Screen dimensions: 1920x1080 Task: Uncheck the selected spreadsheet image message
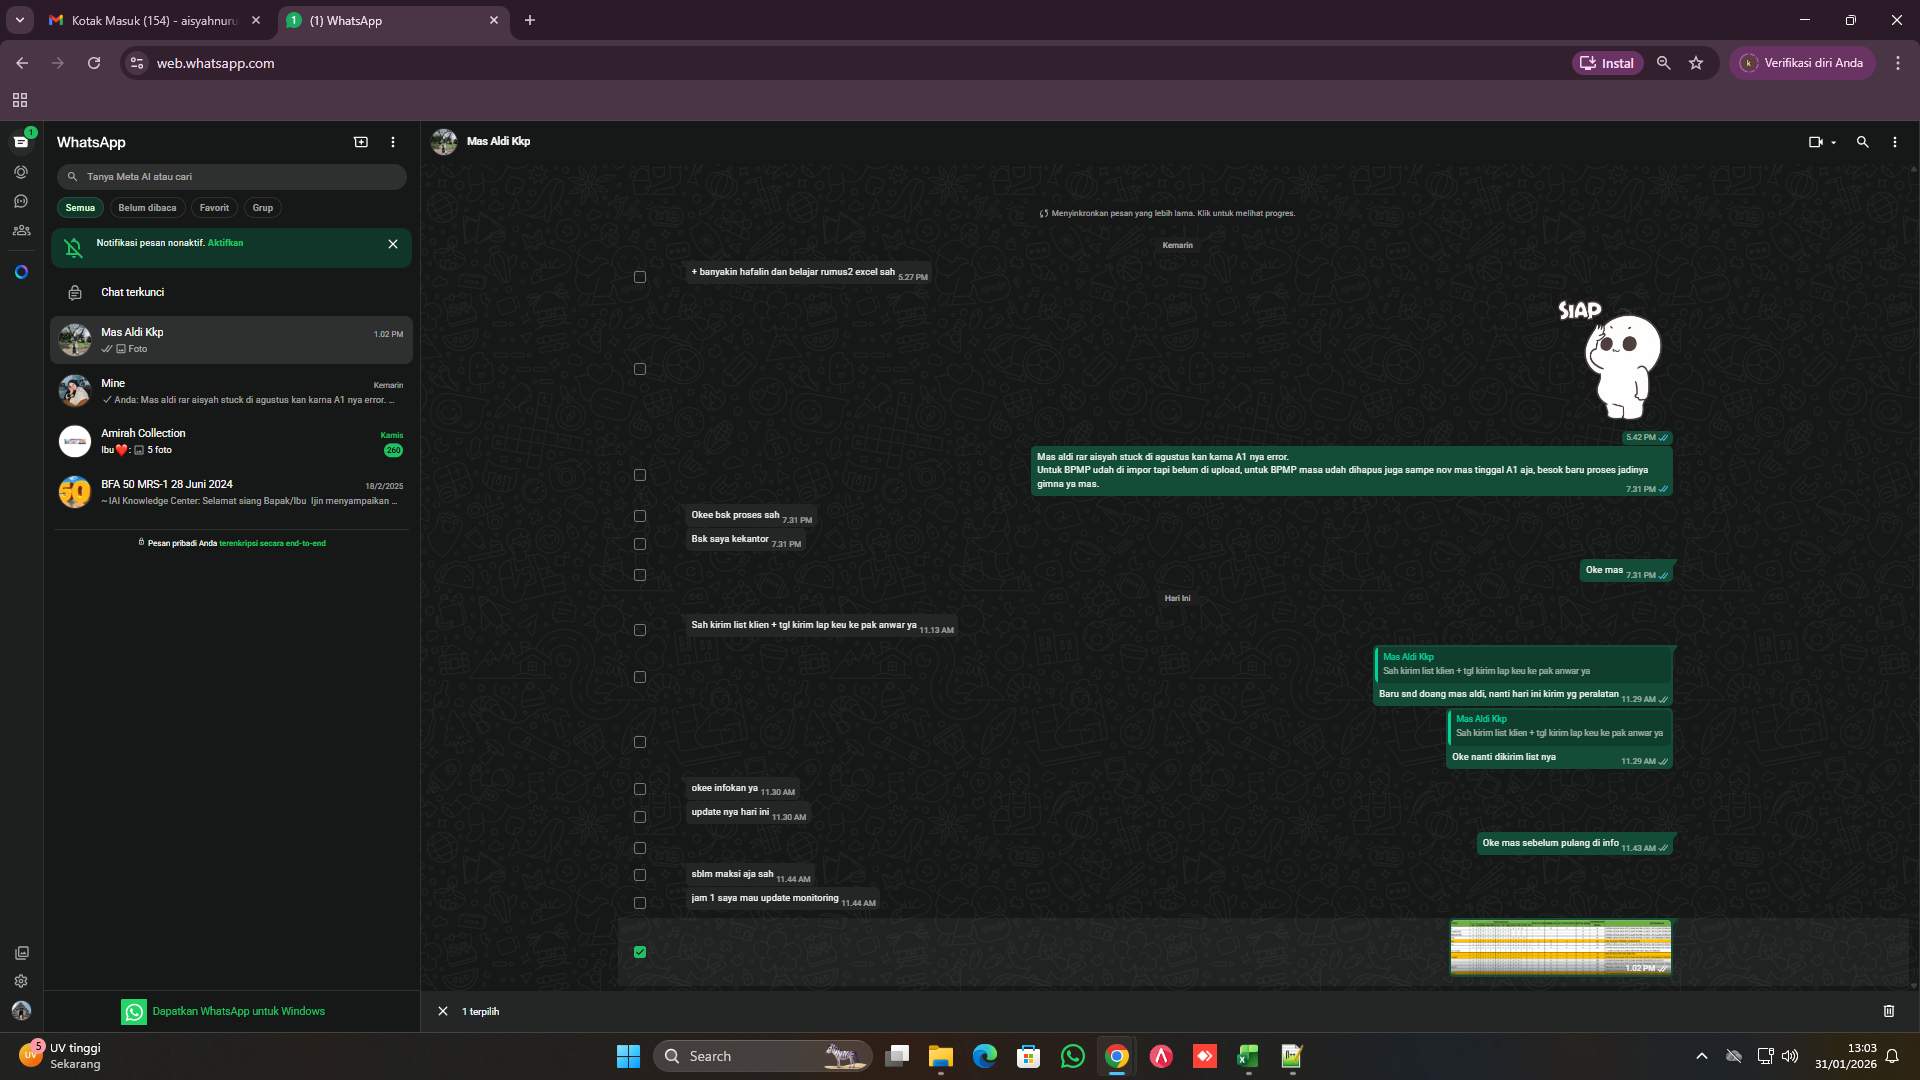(640, 952)
